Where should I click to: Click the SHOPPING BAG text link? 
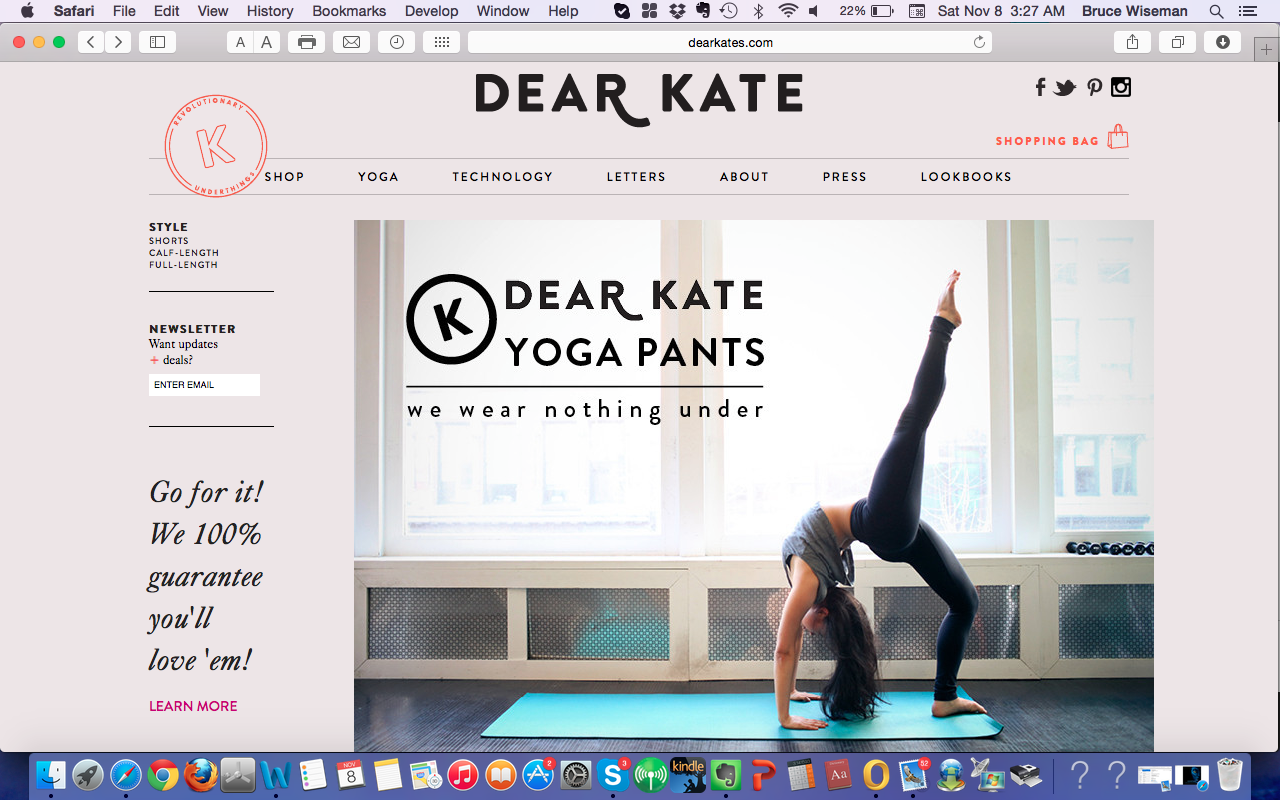(1047, 141)
